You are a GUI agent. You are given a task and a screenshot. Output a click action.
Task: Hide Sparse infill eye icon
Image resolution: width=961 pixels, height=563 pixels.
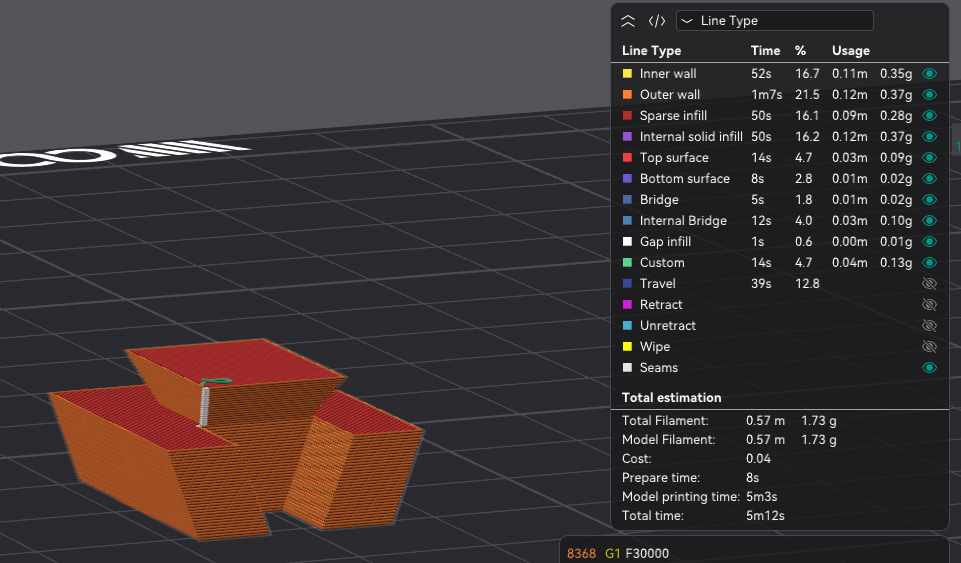click(929, 116)
